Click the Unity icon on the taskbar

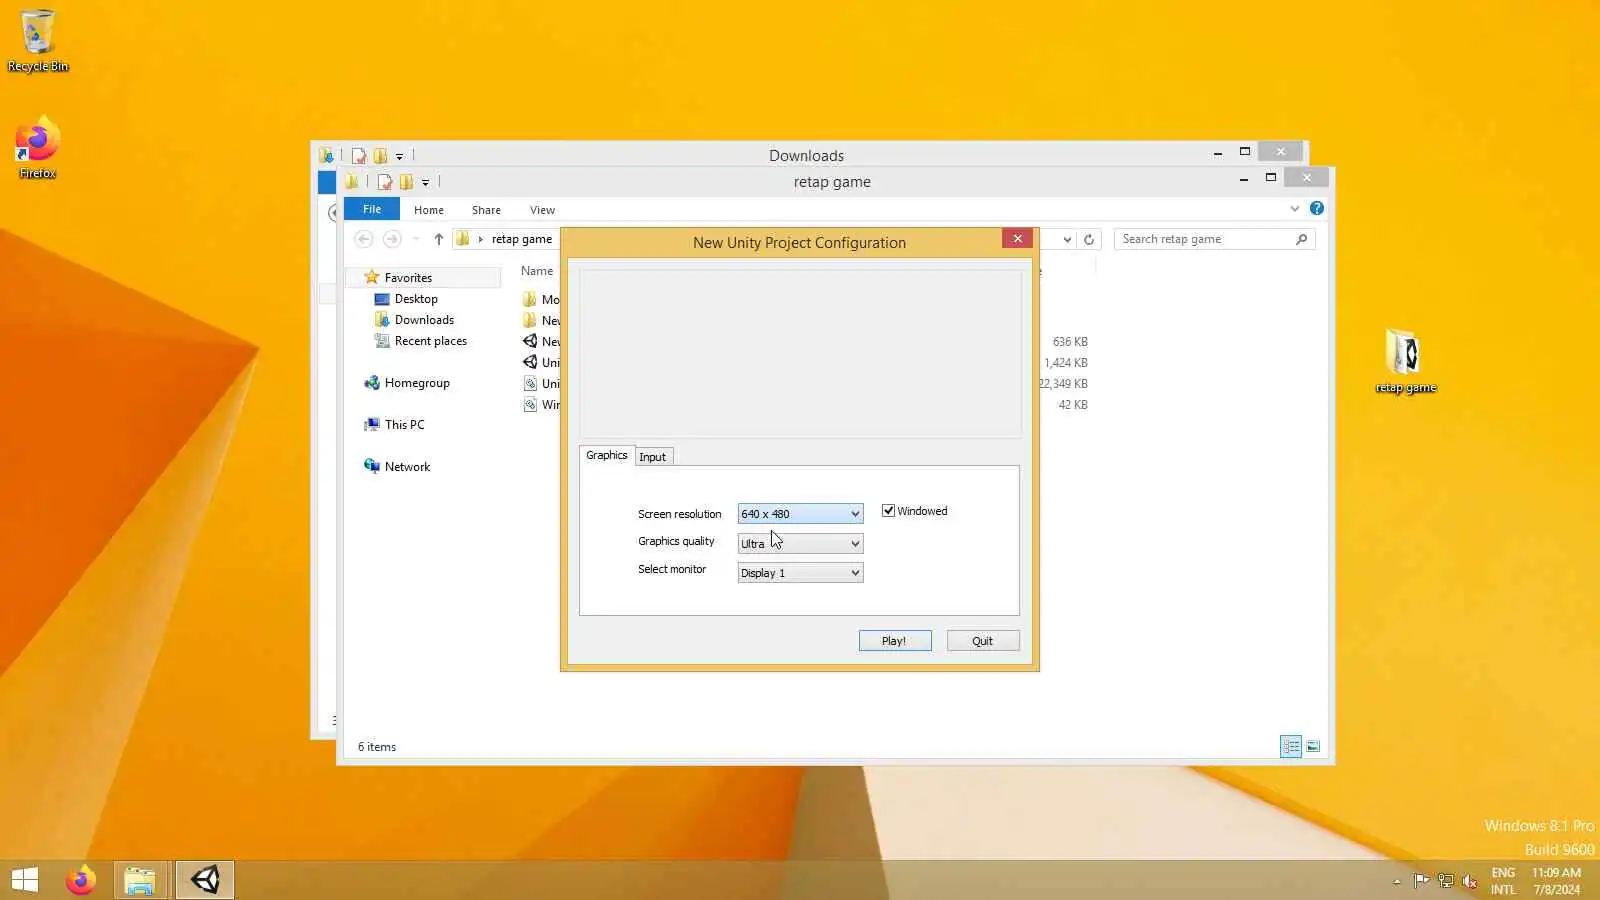pos(205,880)
